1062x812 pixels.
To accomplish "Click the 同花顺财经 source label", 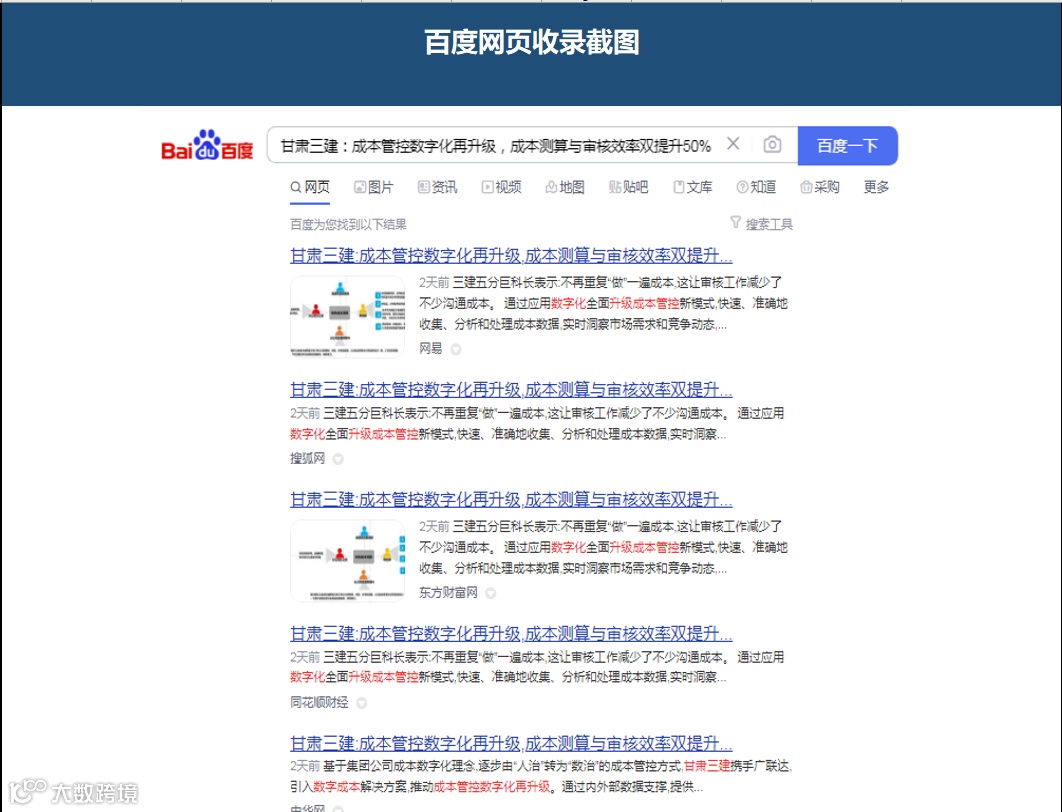I will point(319,702).
